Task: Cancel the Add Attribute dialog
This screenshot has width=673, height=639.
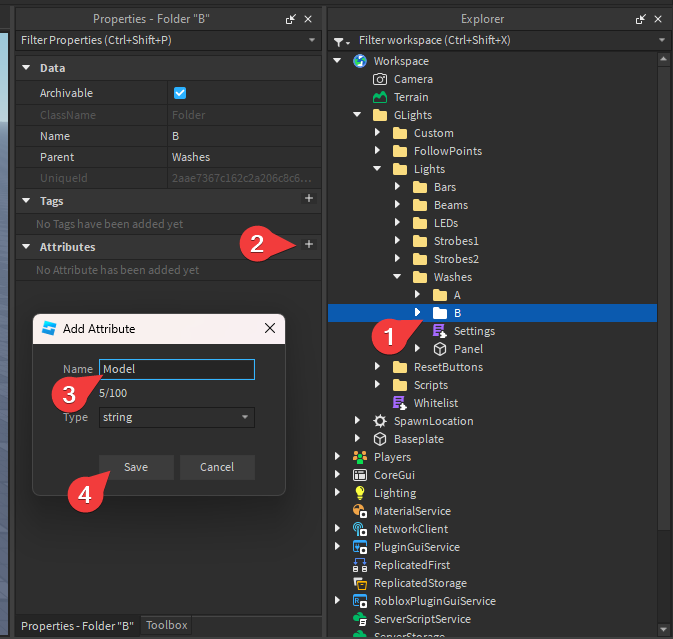Action: pos(217,467)
